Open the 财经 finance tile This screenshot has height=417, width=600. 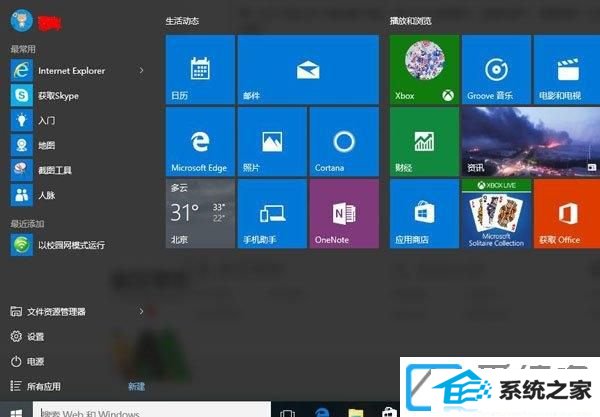coord(424,142)
